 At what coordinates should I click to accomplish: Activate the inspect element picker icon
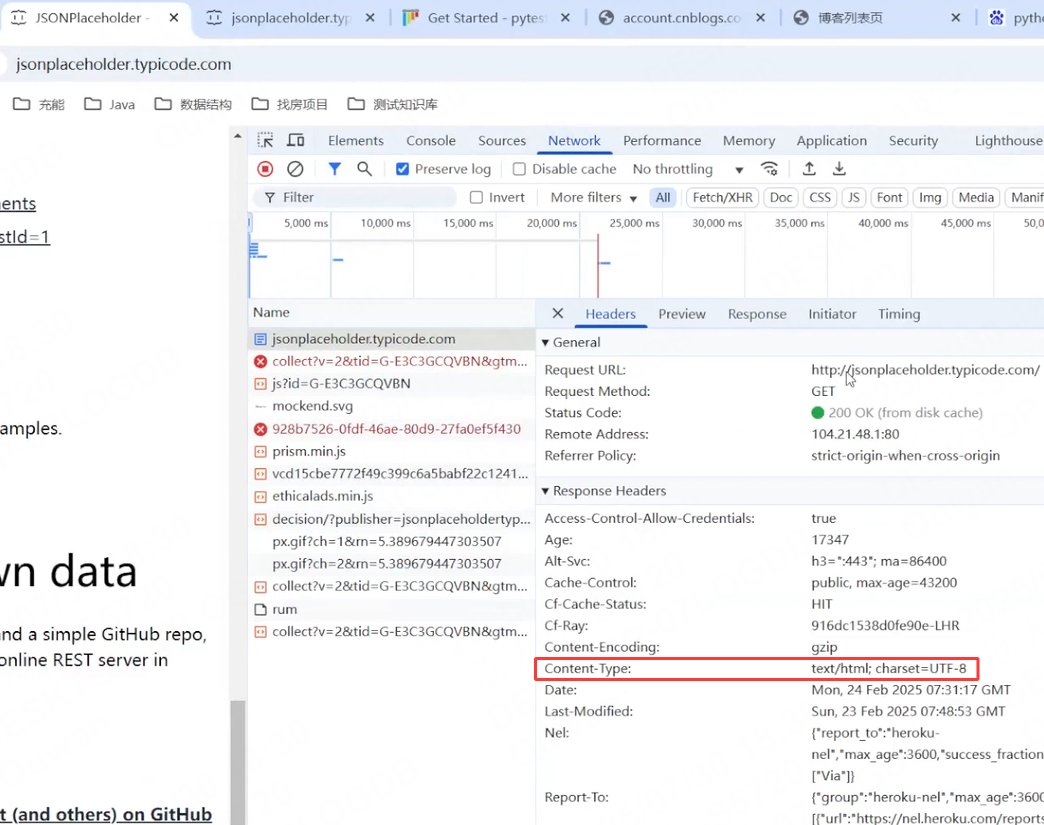click(265, 140)
